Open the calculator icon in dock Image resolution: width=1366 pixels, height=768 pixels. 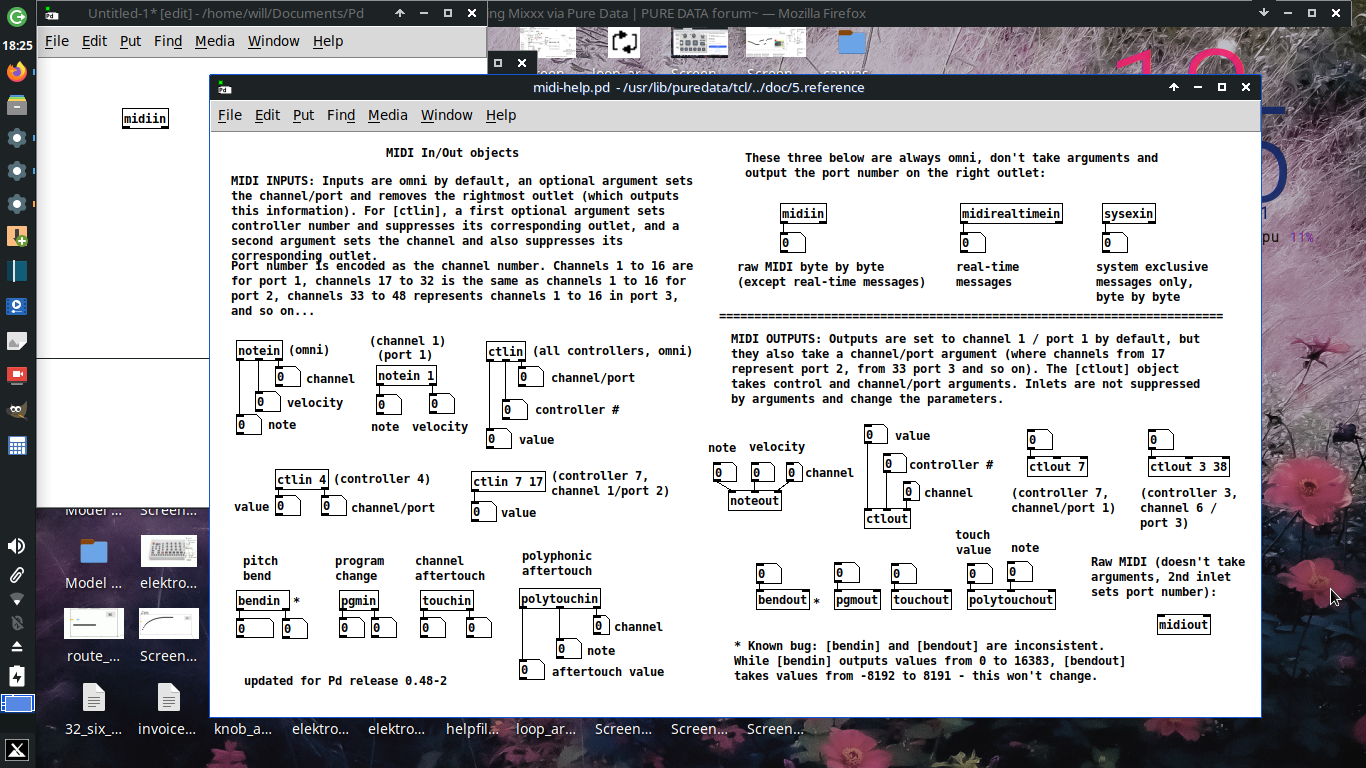click(17, 445)
